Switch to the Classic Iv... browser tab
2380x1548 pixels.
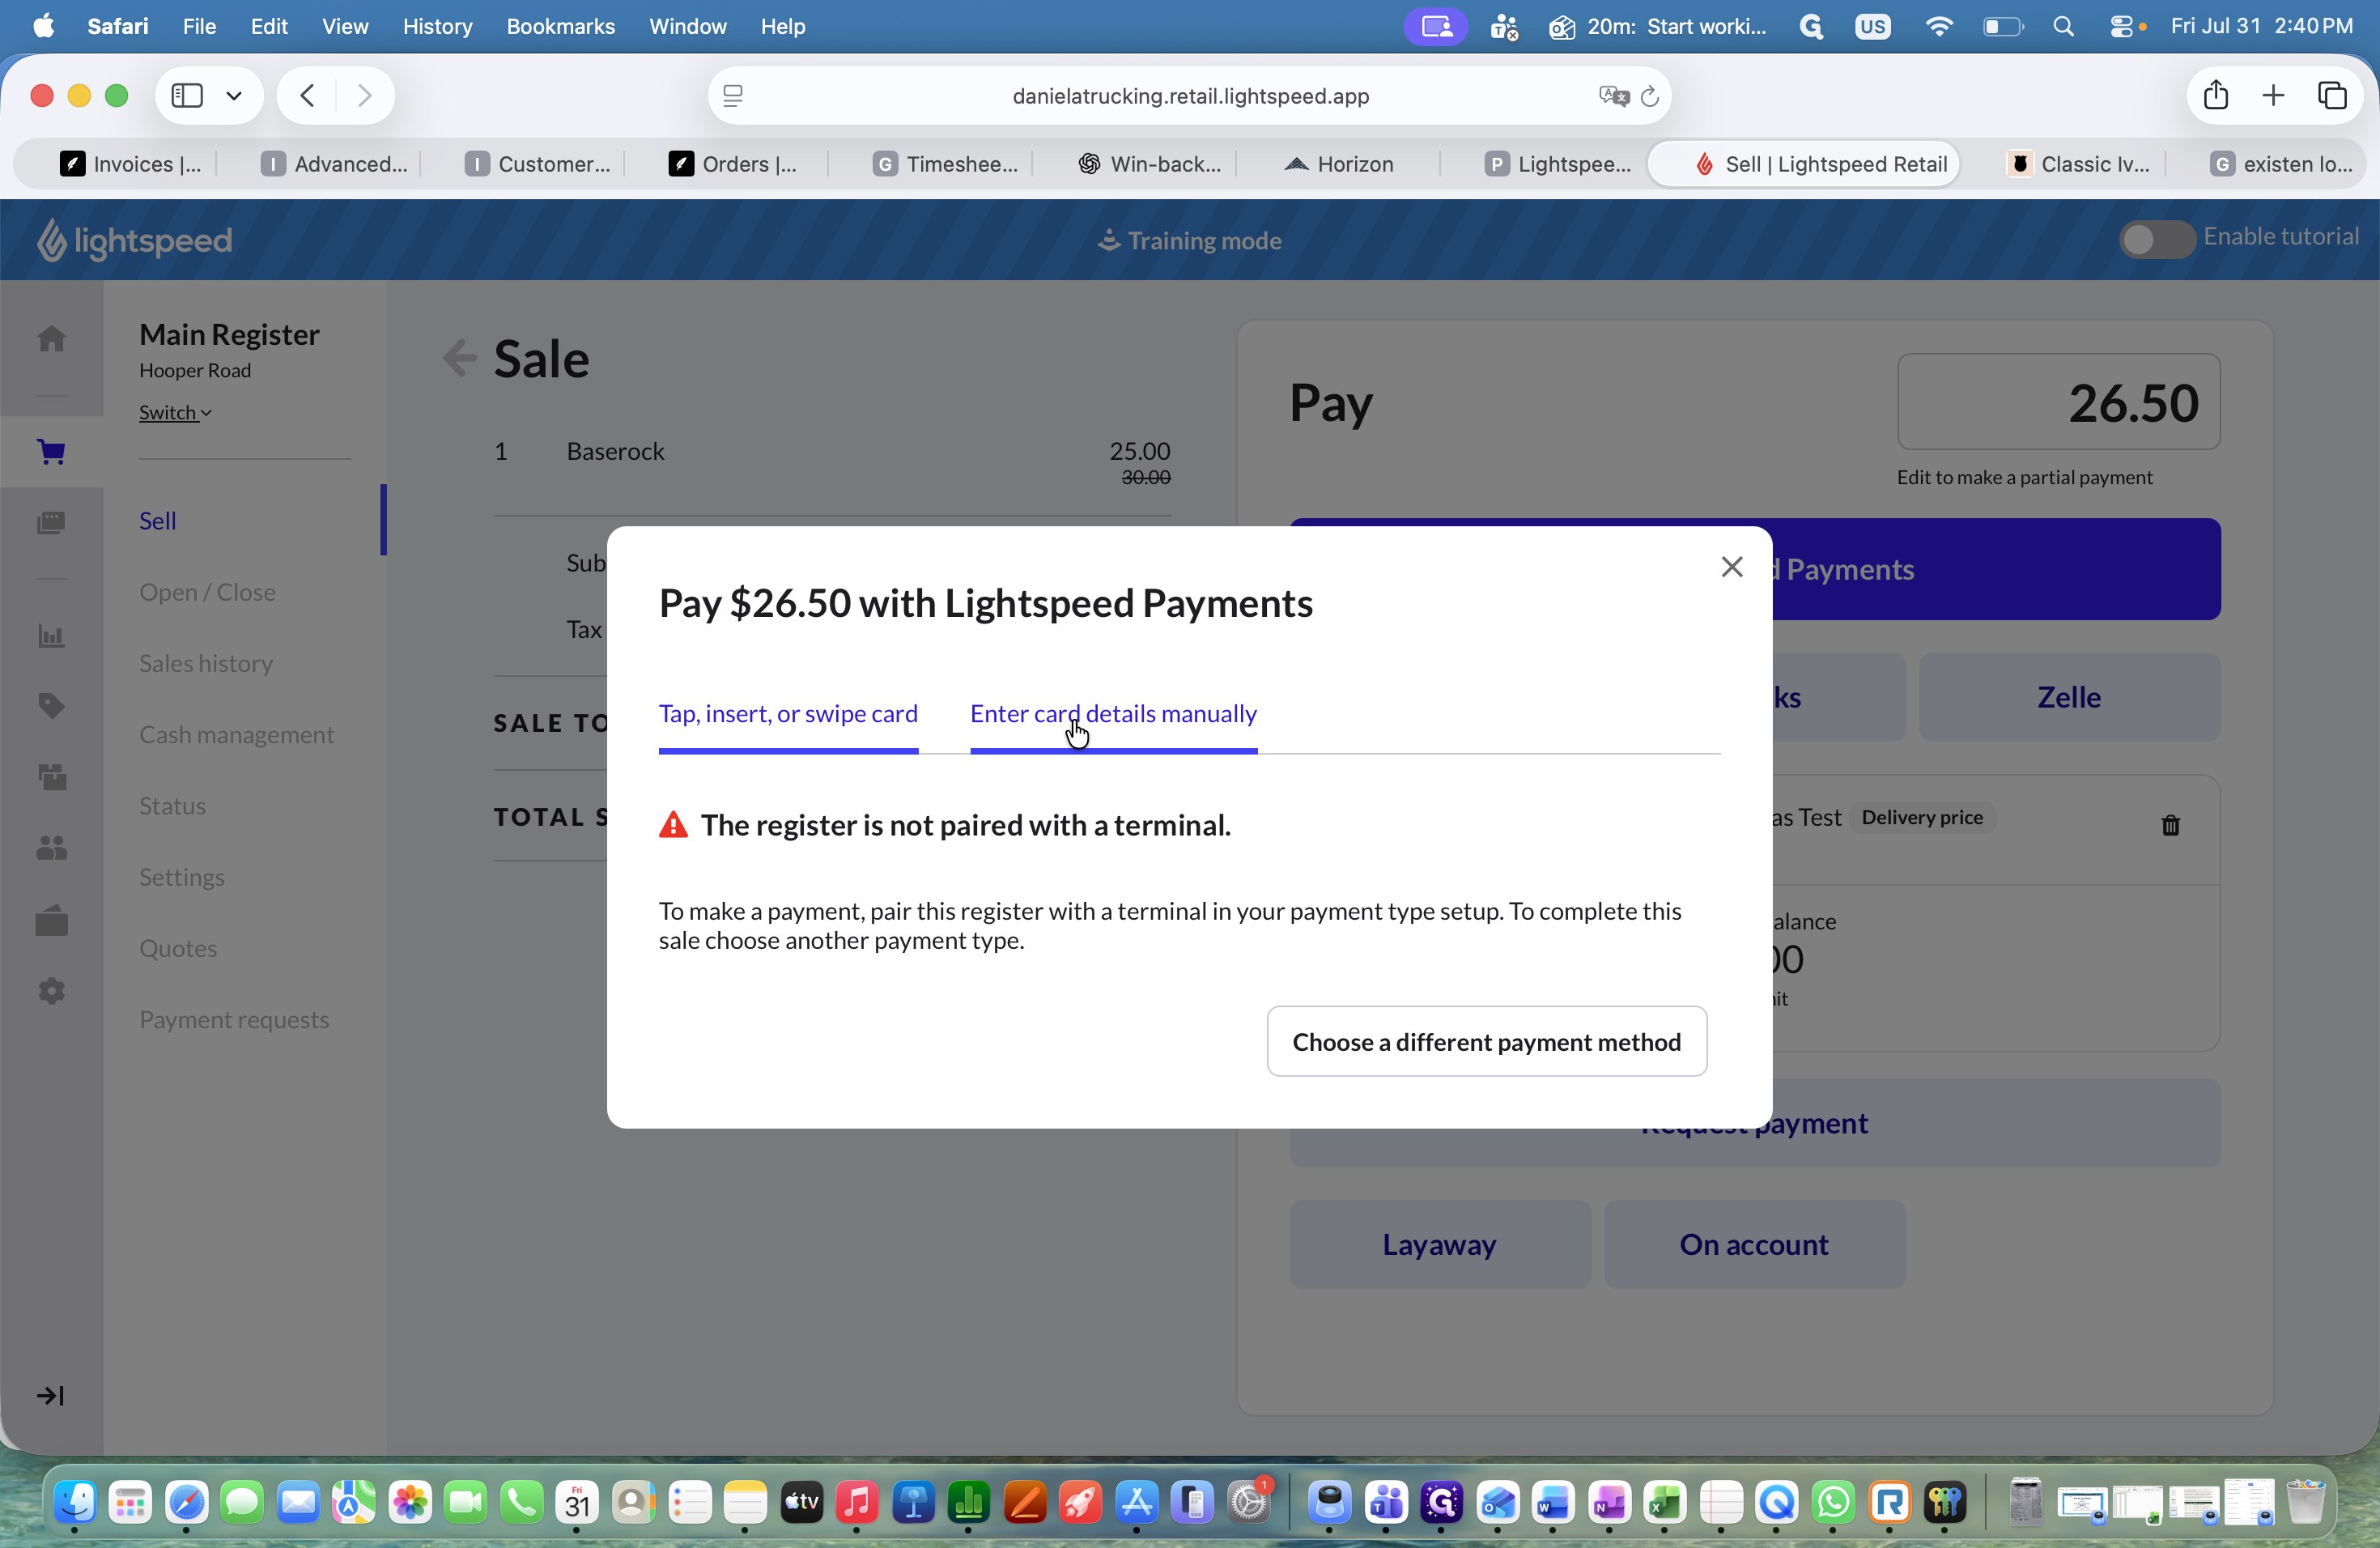[x=2080, y=164]
